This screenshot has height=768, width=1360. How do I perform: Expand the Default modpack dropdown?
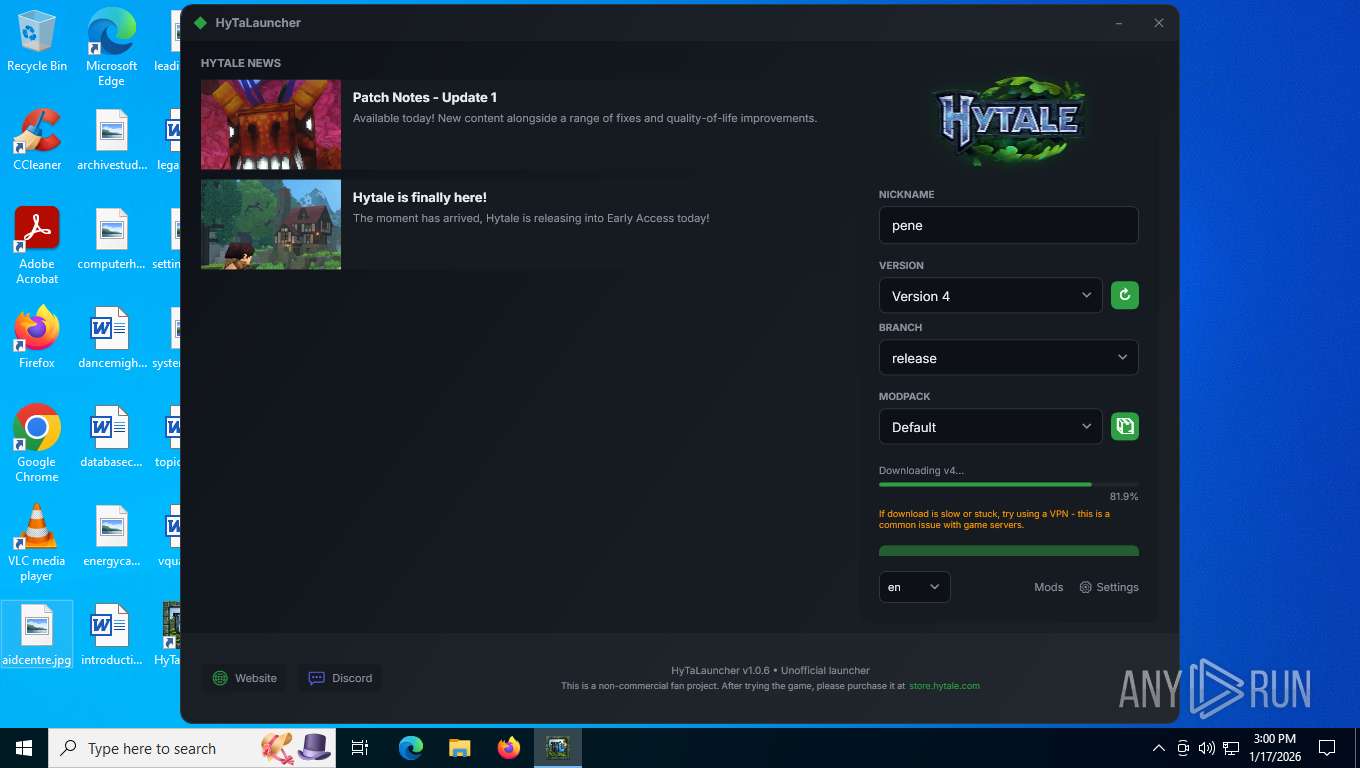(991, 427)
